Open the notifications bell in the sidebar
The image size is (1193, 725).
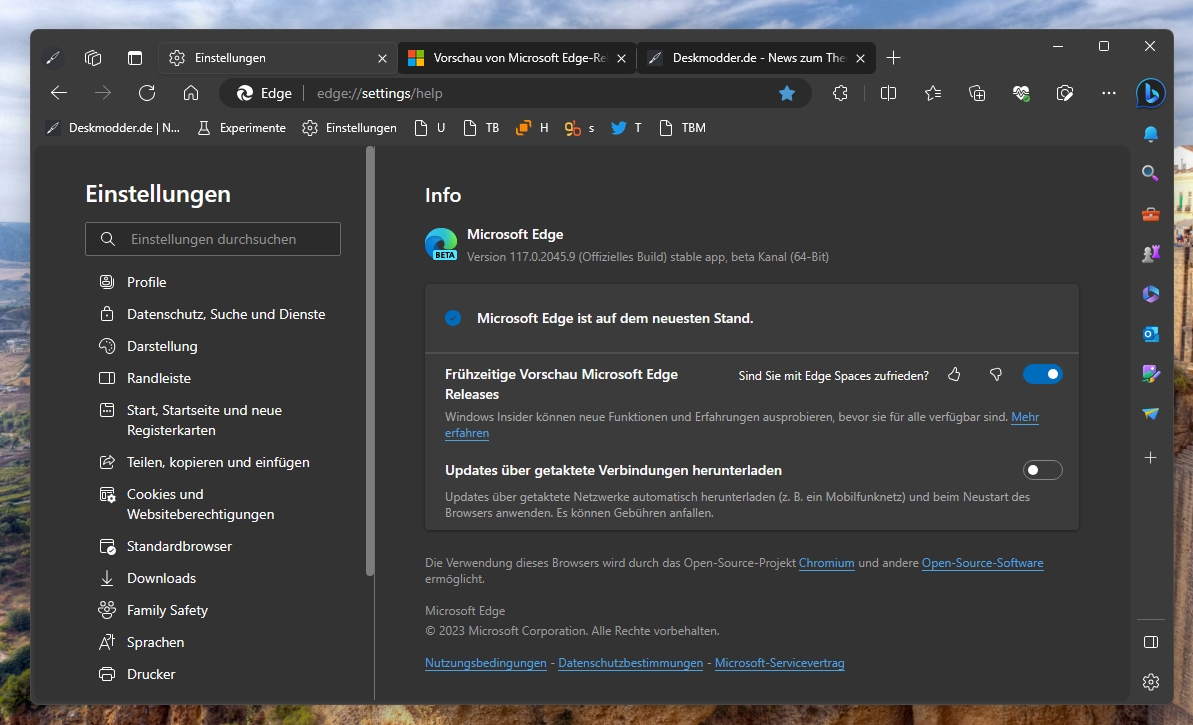coord(1150,134)
